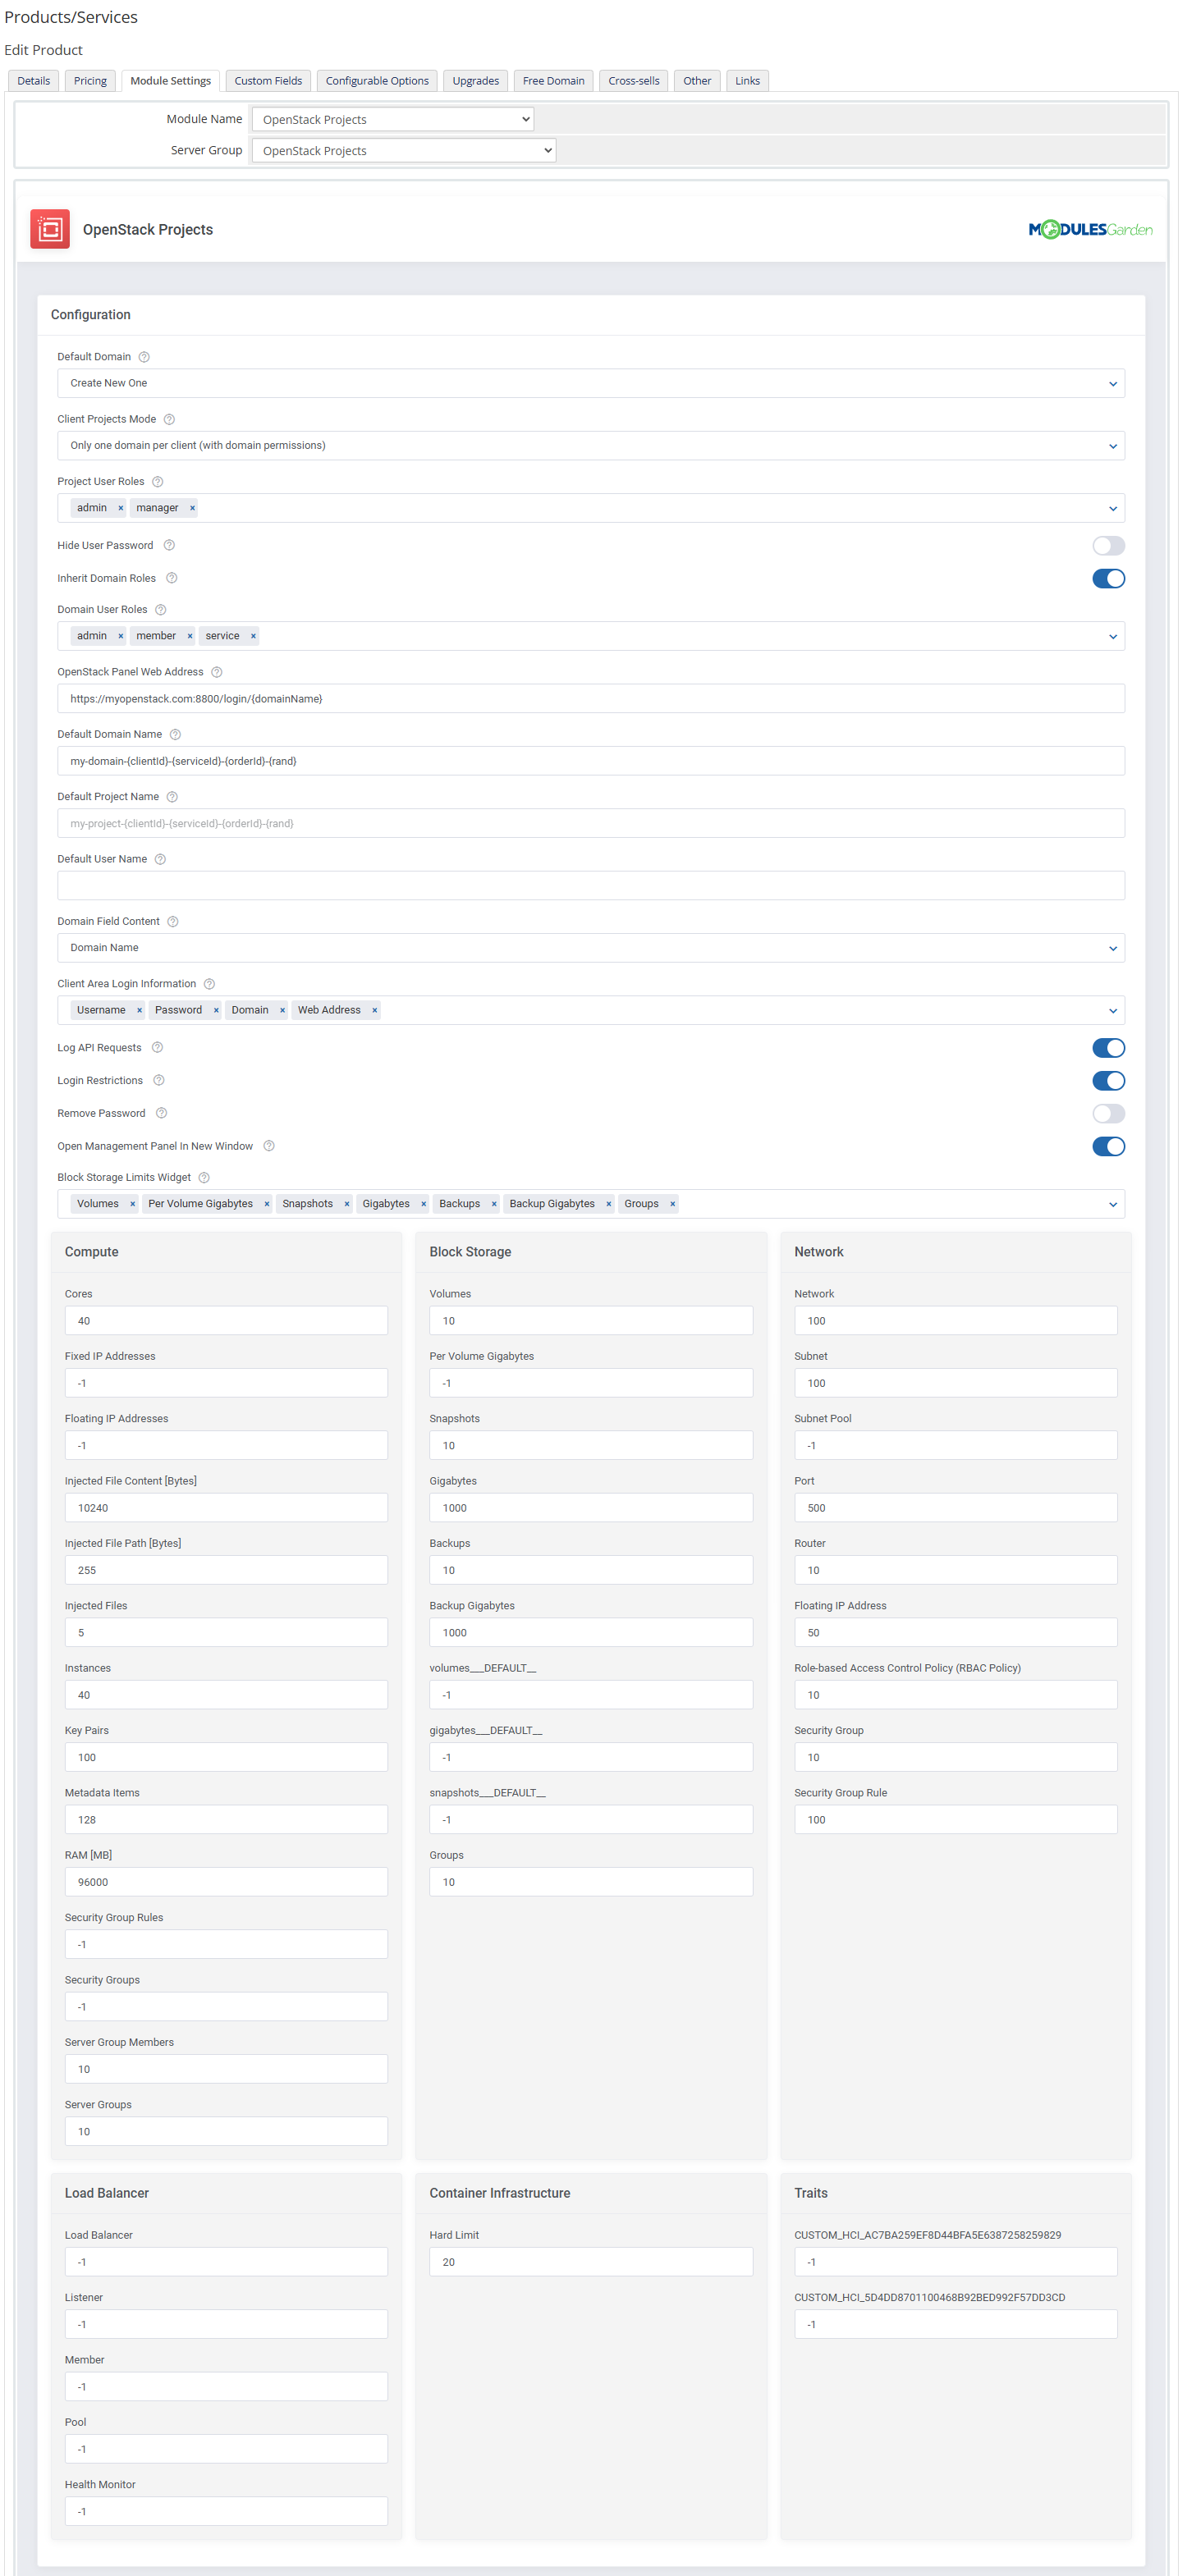Remove the Groups tag from limits widget

pos(672,1204)
